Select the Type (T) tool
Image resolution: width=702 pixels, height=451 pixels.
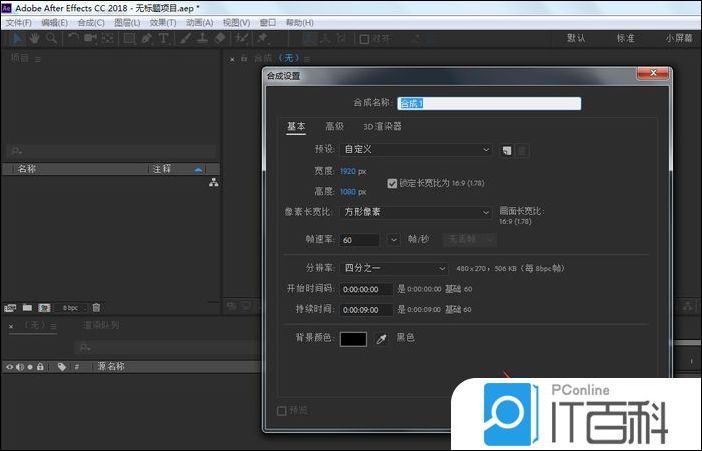coord(164,38)
